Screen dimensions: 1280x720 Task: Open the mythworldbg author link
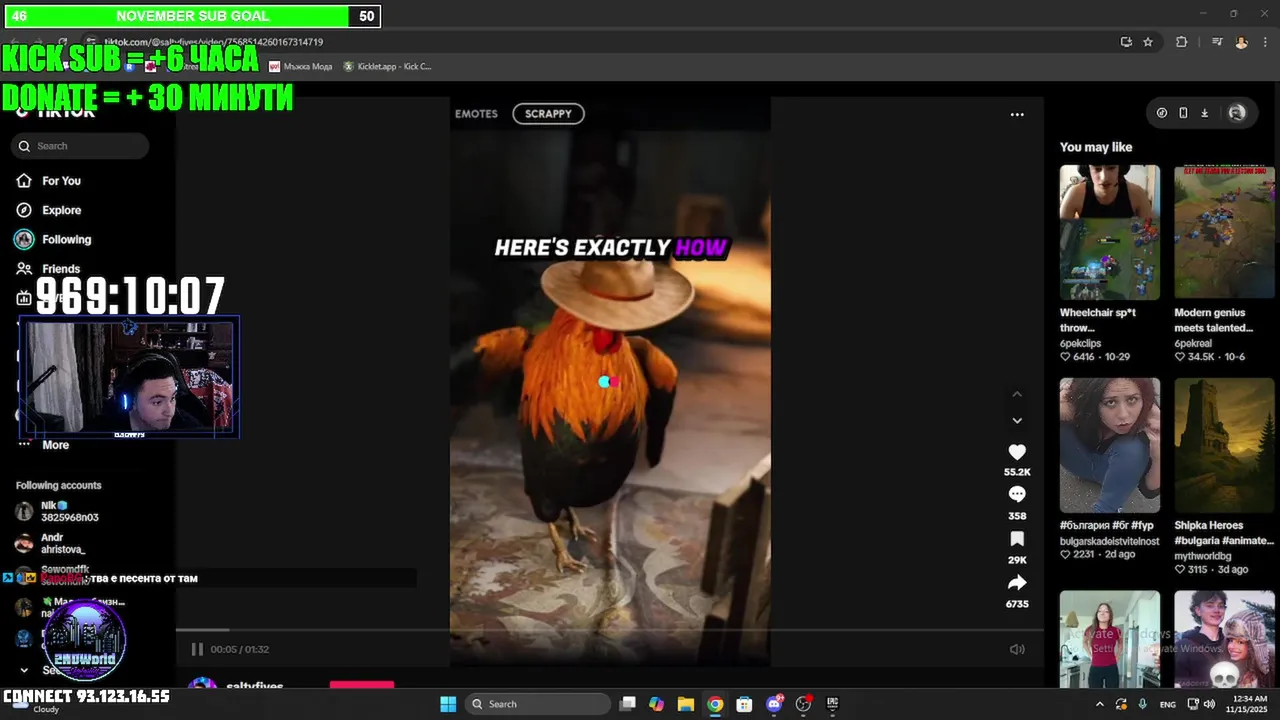coord(1203,556)
